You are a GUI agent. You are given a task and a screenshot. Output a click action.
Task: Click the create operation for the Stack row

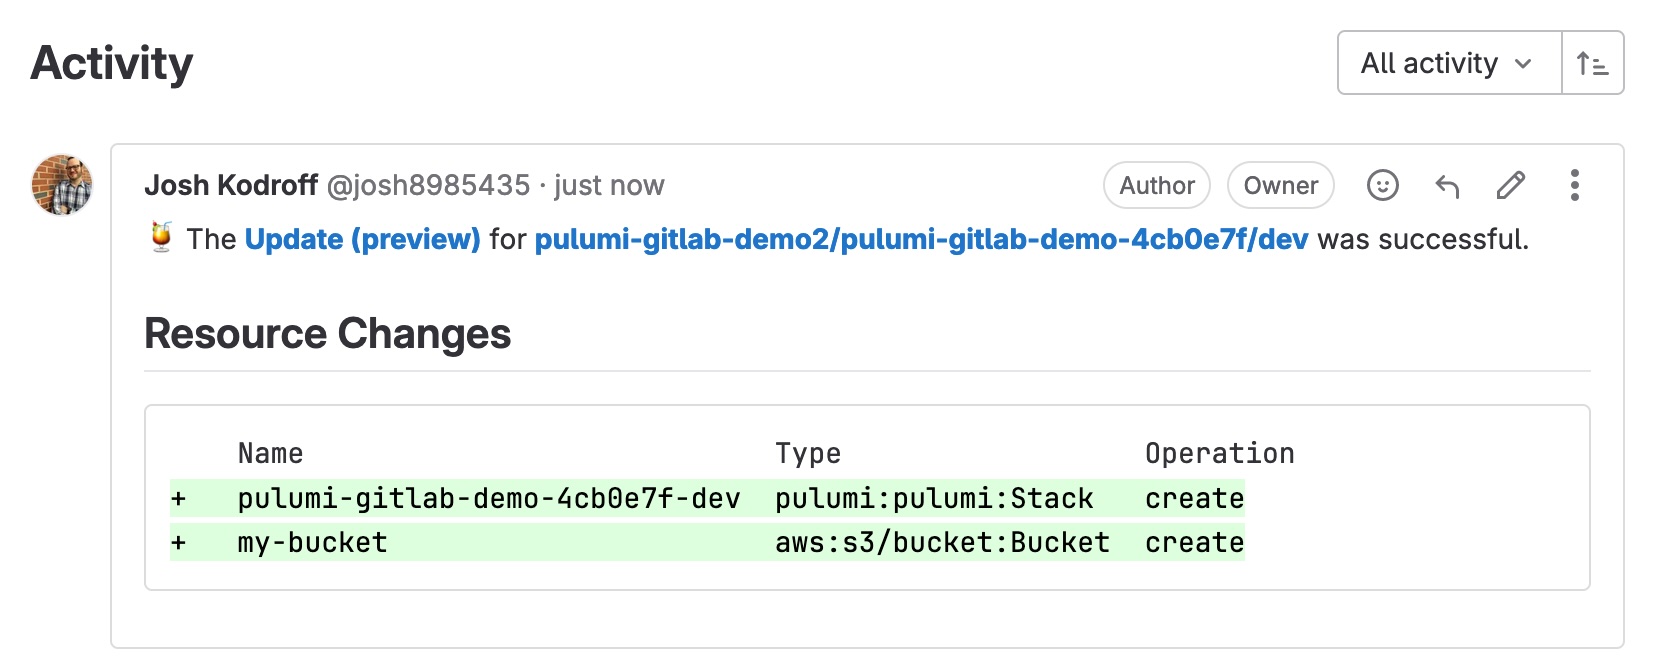[x=1195, y=498]
